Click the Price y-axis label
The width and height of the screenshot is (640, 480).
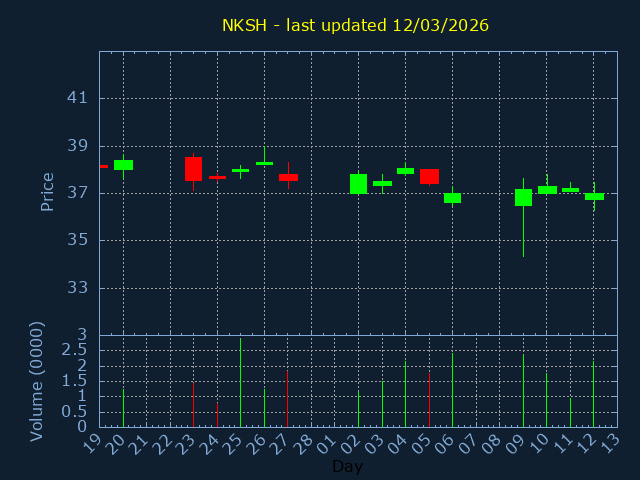coord(47,192)
